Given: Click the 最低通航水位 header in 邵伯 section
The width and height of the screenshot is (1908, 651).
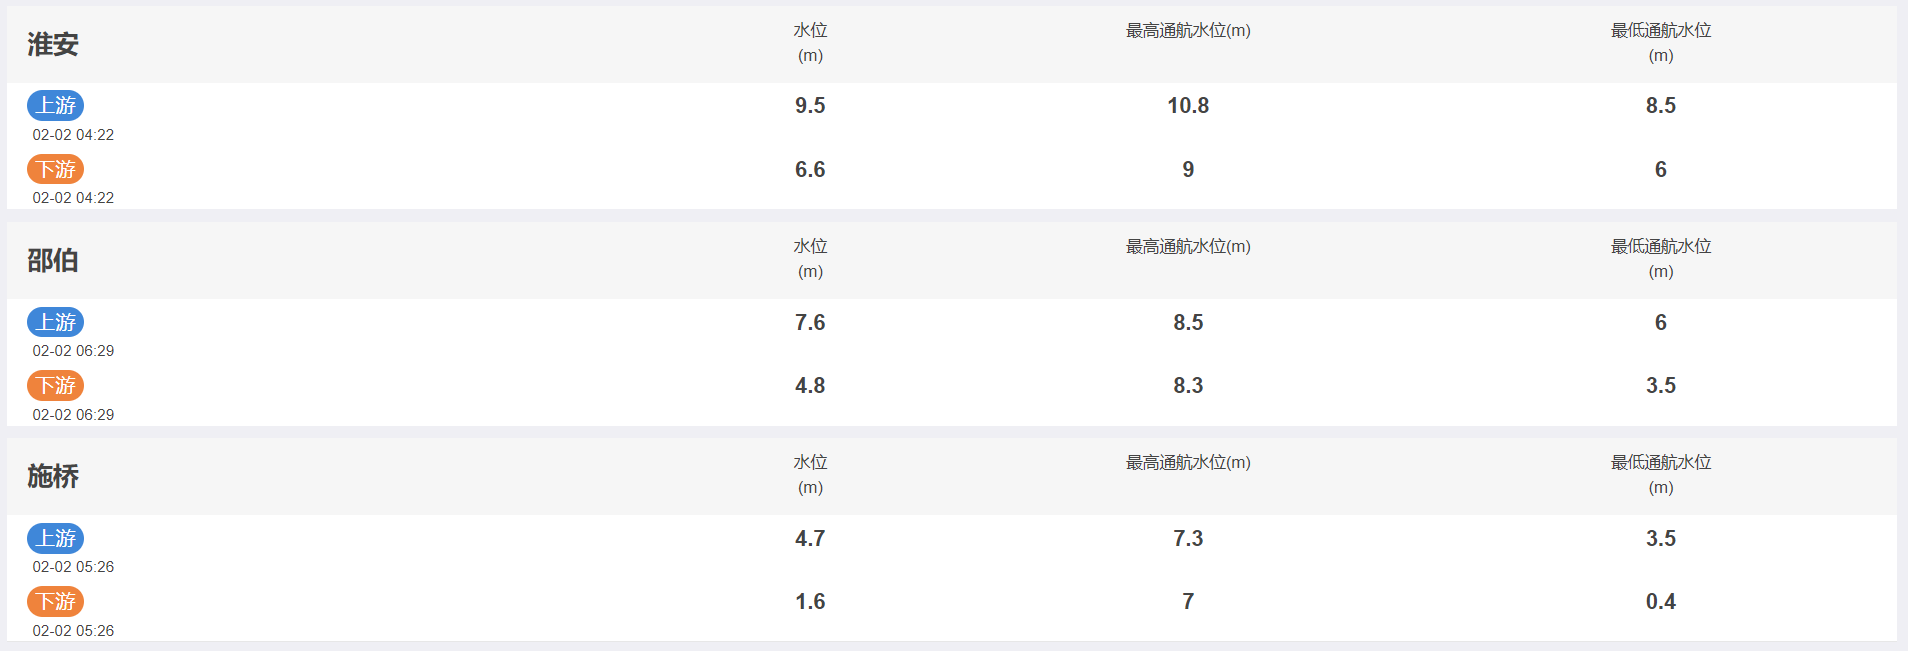Looking at the screenshot, I should point(1661,246).
